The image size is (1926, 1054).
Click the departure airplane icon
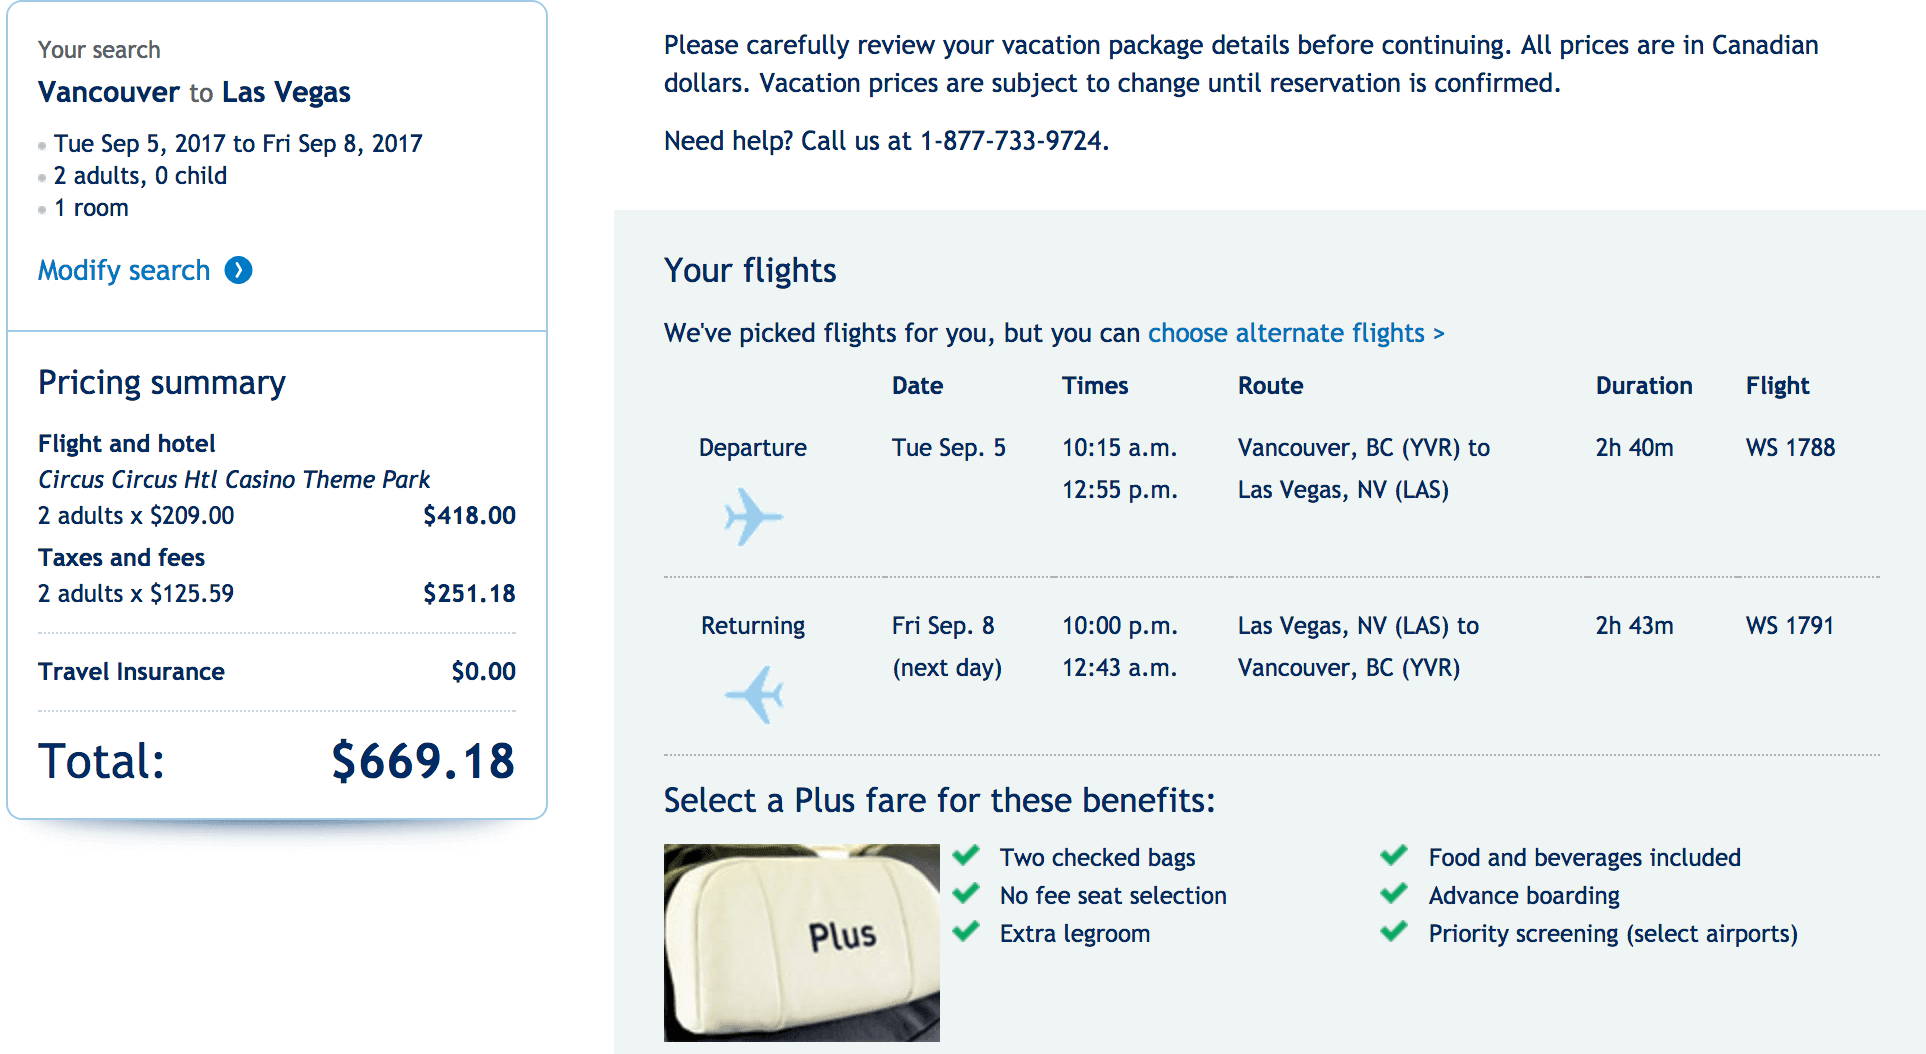[753, 517]
